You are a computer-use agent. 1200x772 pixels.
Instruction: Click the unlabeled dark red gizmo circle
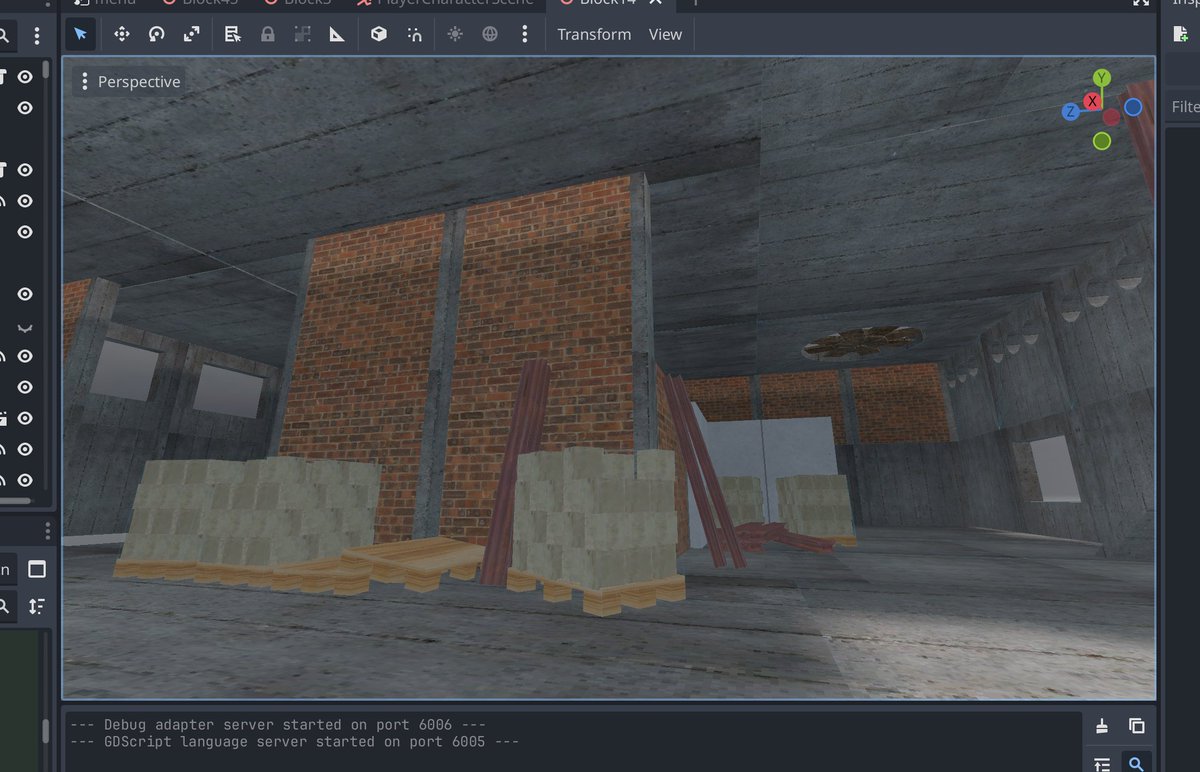tap(1111, 117)
